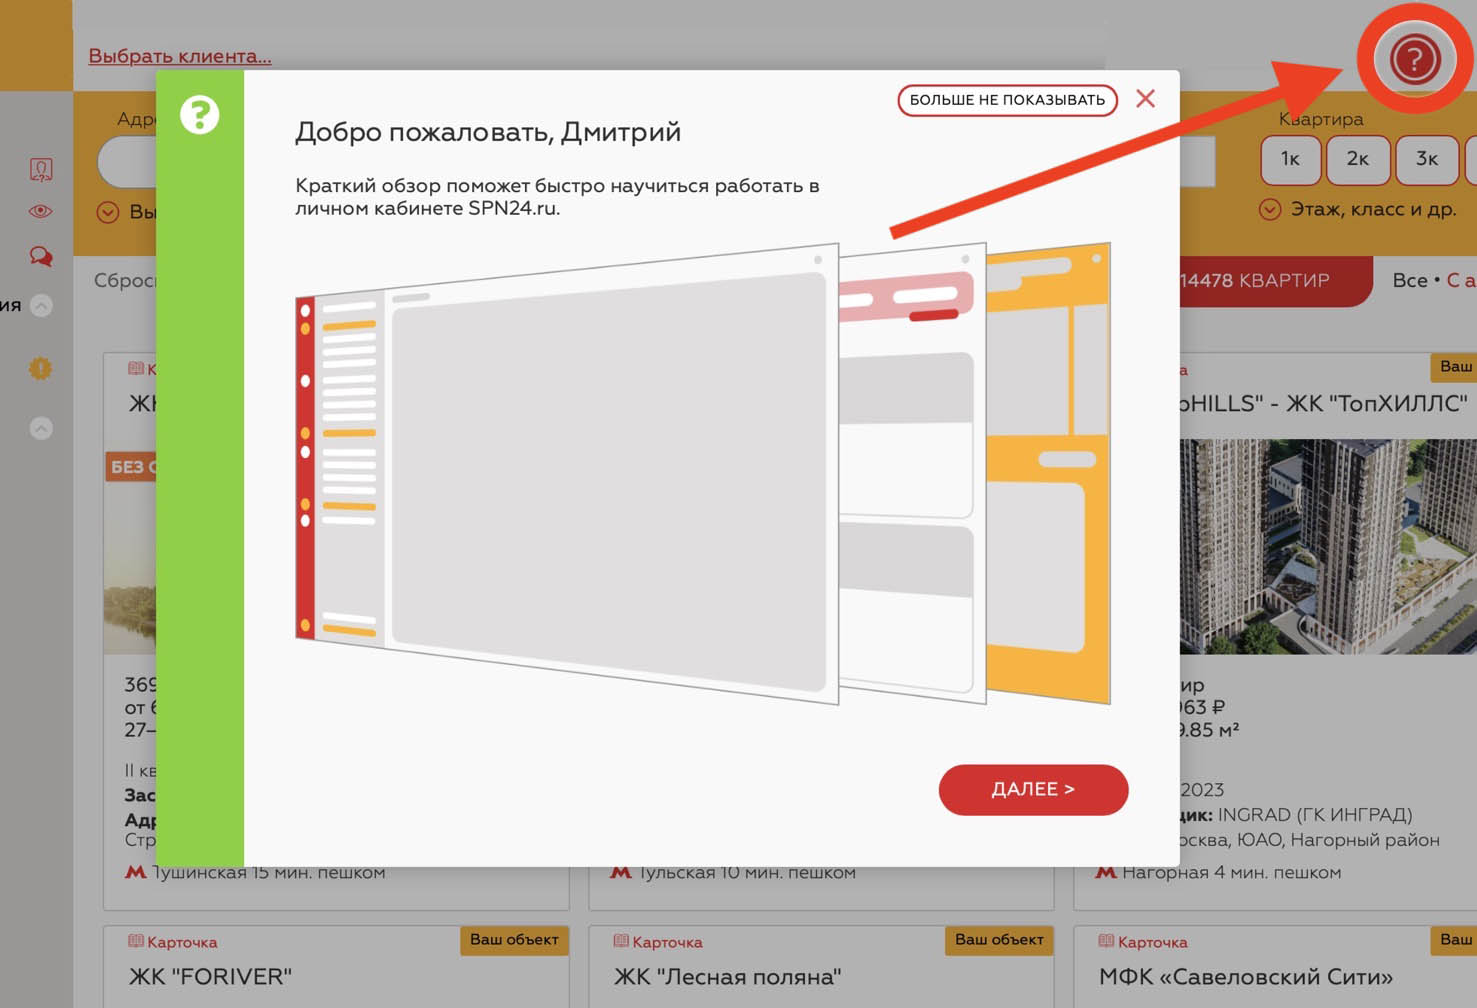Open the client profile sidebar icon

[x=41, y=169]
